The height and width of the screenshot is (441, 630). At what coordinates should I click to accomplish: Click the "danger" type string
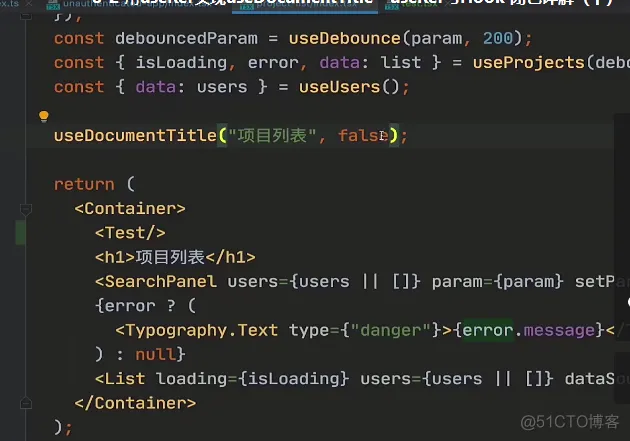[391, 331]
